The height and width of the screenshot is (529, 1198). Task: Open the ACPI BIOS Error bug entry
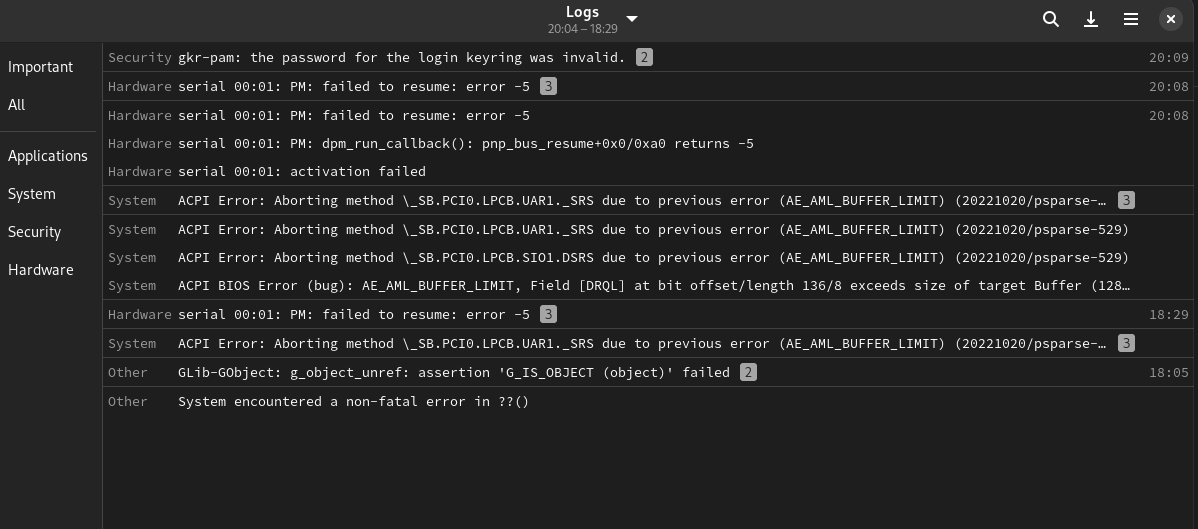(650, 285)
